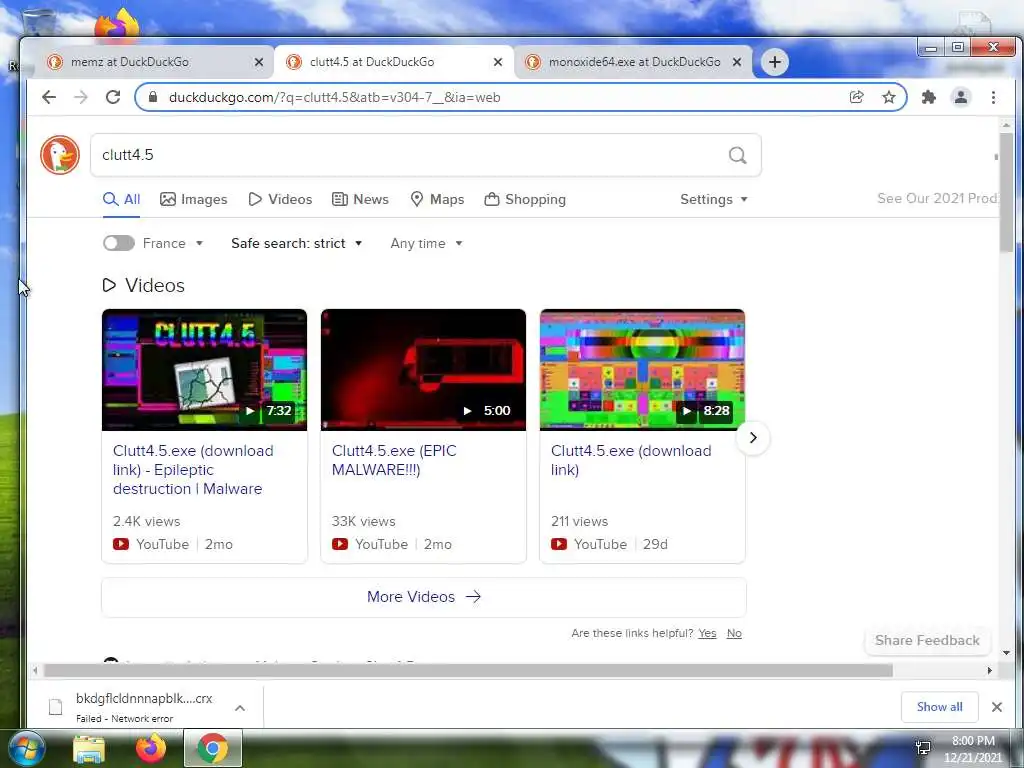Share this page via share icon

[x=856, y=97]
